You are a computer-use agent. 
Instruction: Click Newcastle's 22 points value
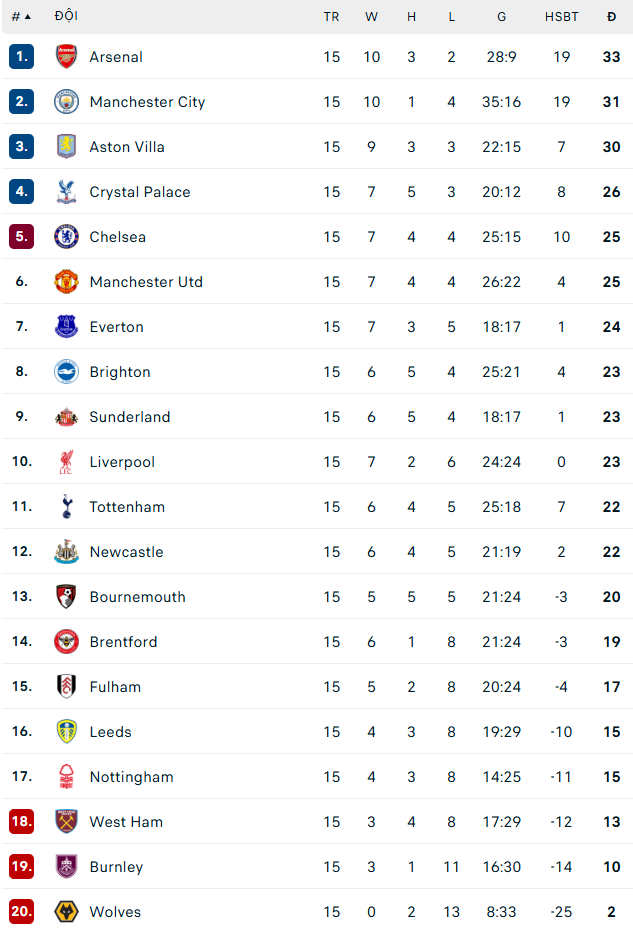[611, 552]
